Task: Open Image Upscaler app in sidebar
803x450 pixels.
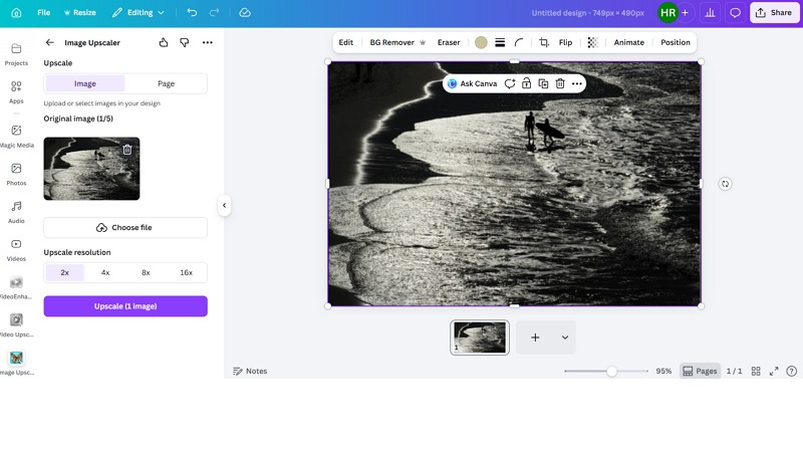Action: [16, 363]
